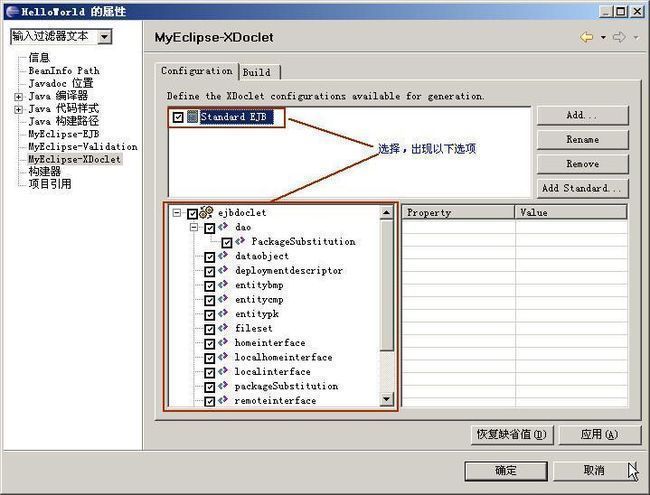The width and height of the screenshot is (650, 495).
Task: Collapse the ejbdoclet tree node
Action: click(x=177, y=213)
